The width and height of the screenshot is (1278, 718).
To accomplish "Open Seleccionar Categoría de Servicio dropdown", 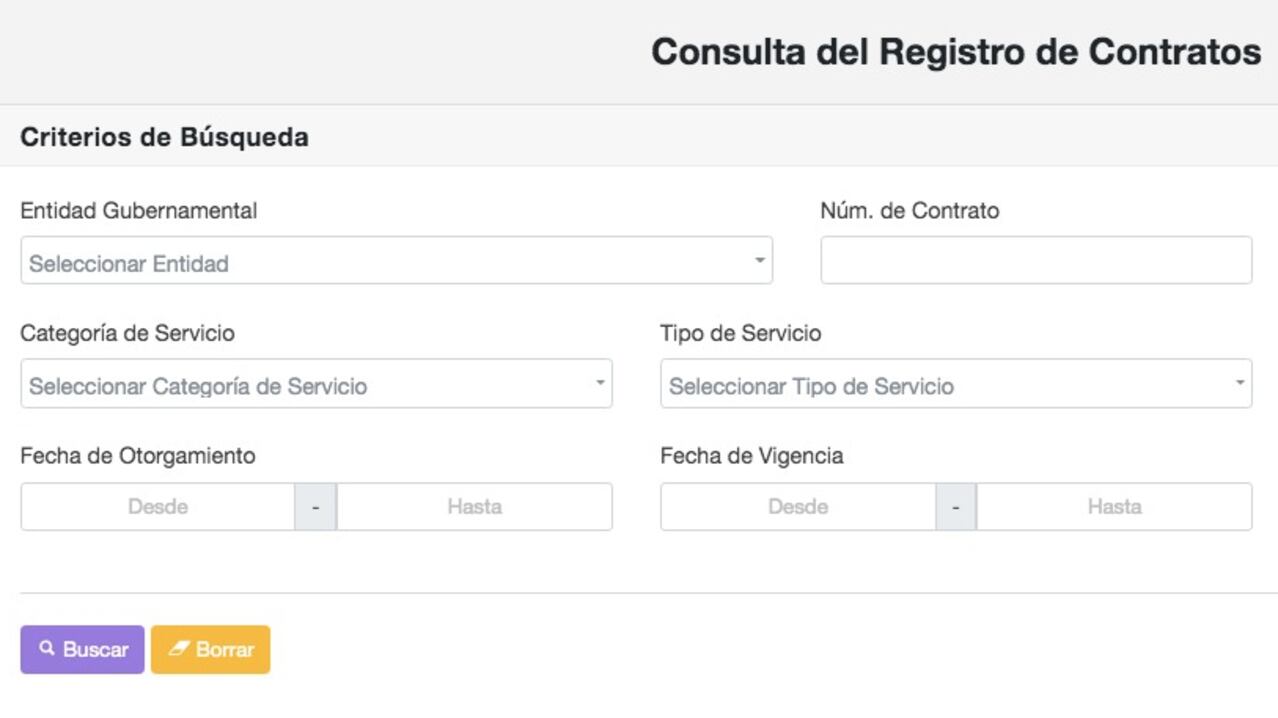I will [x=300, y=384].
